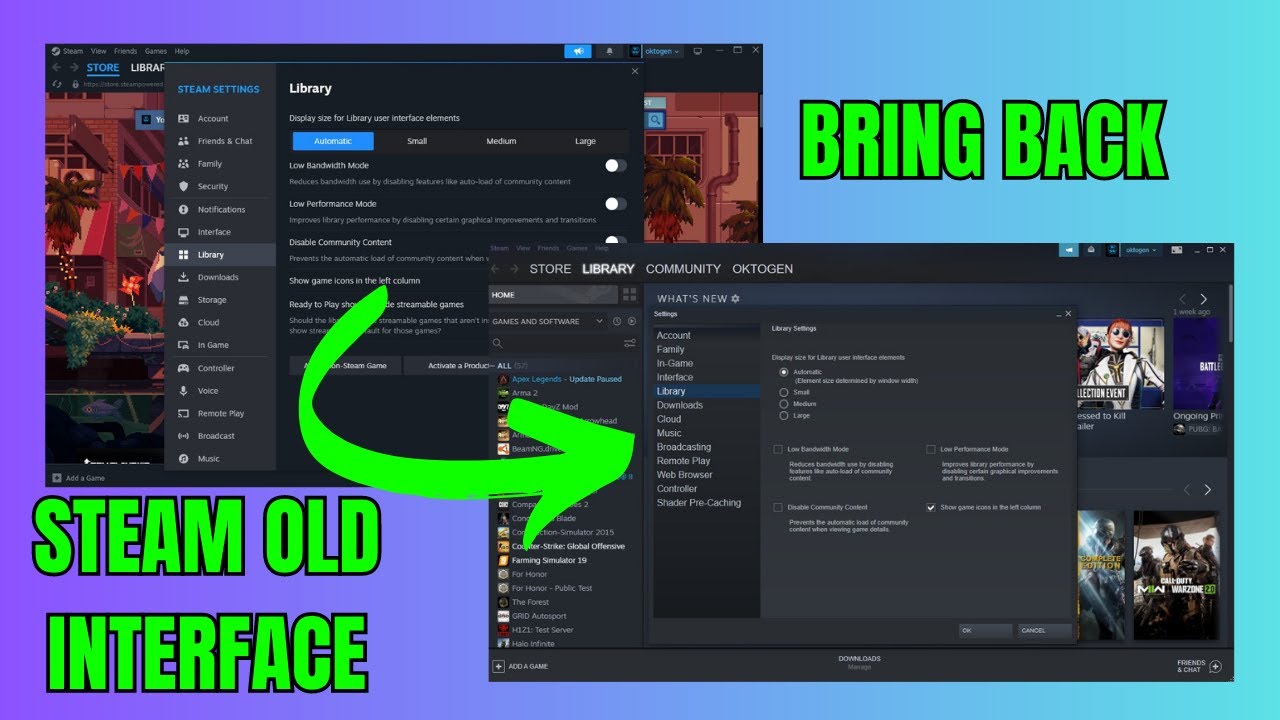Select the Medium radio button in old settings

point(784,404)
